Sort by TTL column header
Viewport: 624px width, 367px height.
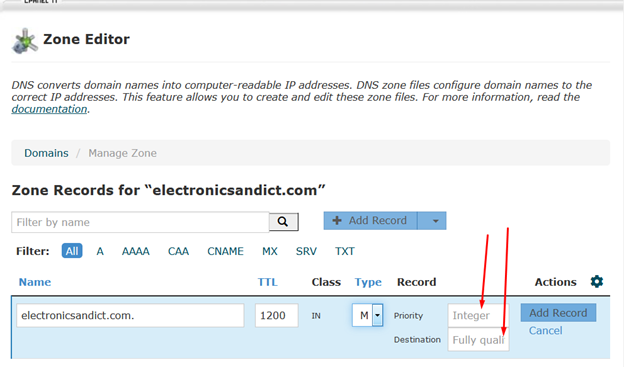[267, 282]
